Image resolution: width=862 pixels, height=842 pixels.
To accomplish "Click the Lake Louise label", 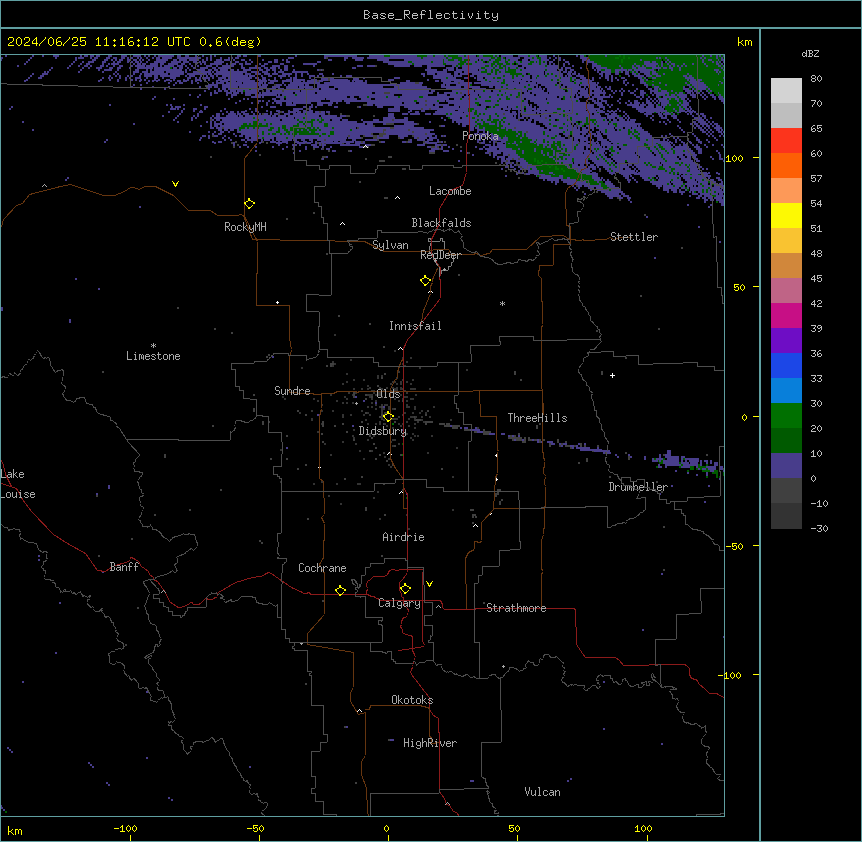I will (x=18, y=484).
